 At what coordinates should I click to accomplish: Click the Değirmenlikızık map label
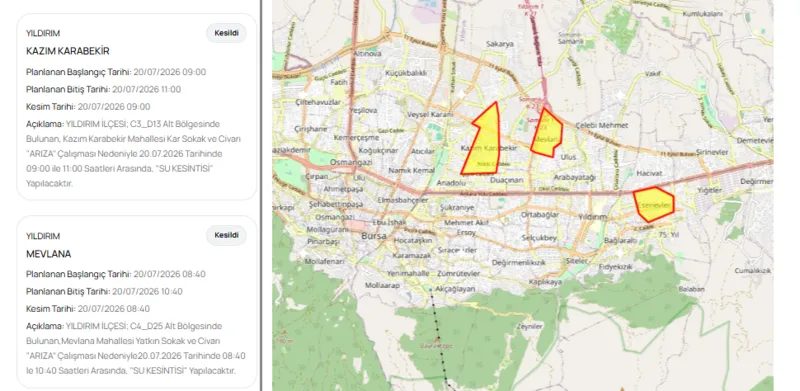519,262
